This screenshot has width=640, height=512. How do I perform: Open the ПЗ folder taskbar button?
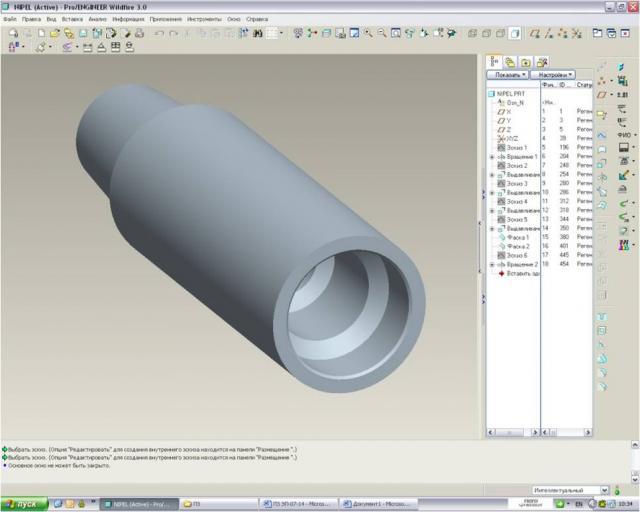pyautogui.click(x=219, y=504)
